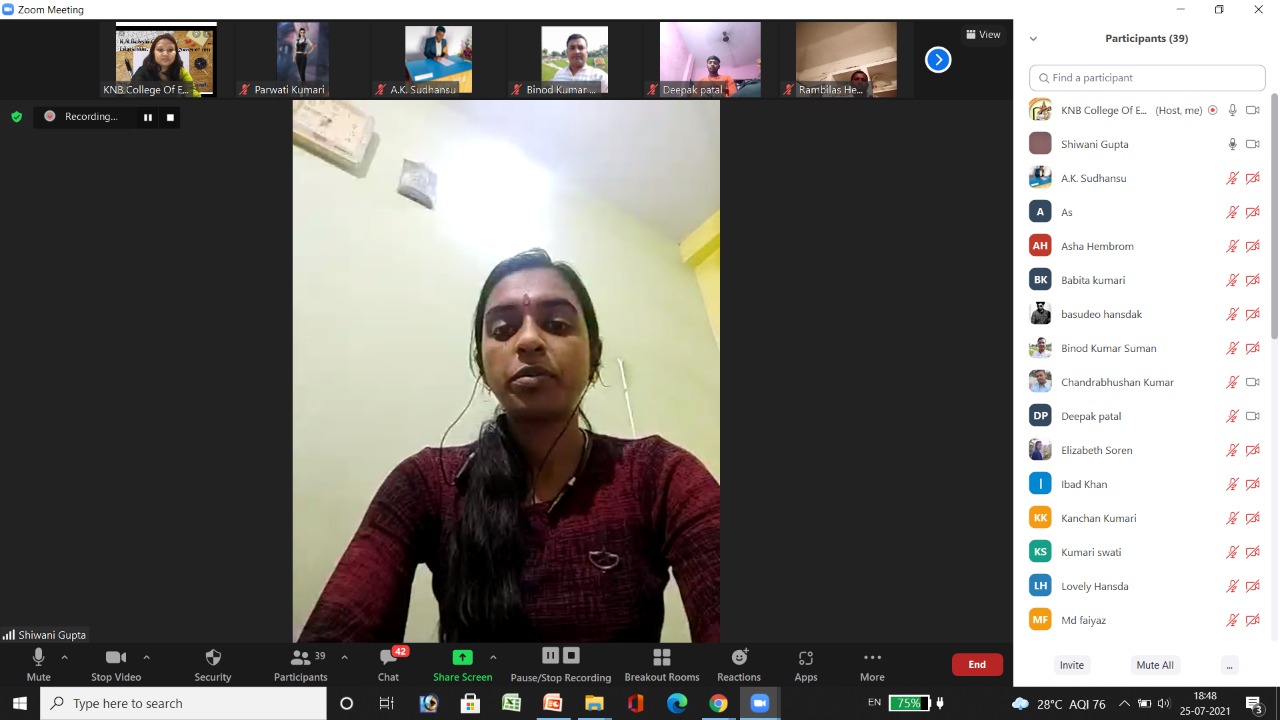
Task: Toggle host camera for KNB College Of E...
Action: click(1253, 110)
